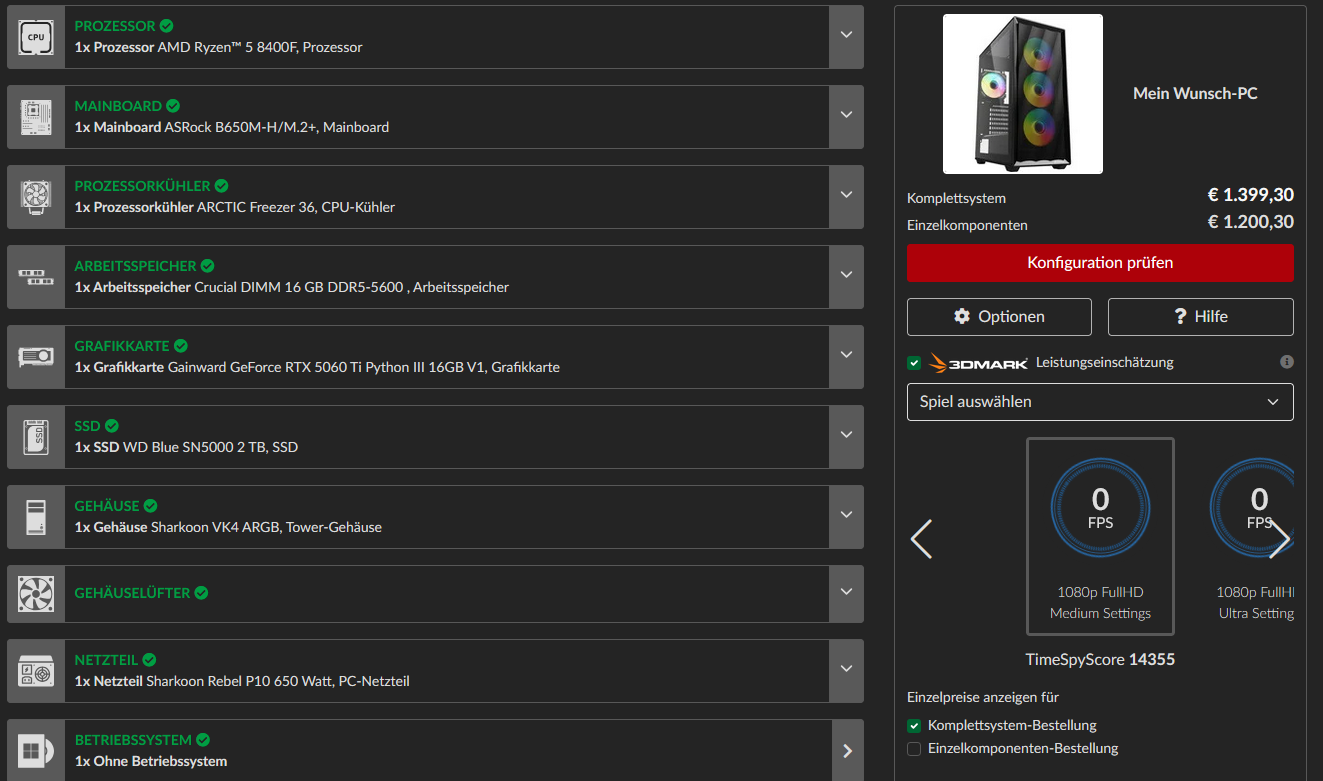Expand the Gehäuselüfter row chevron
1323x781 pixels.
coord(846,594)
